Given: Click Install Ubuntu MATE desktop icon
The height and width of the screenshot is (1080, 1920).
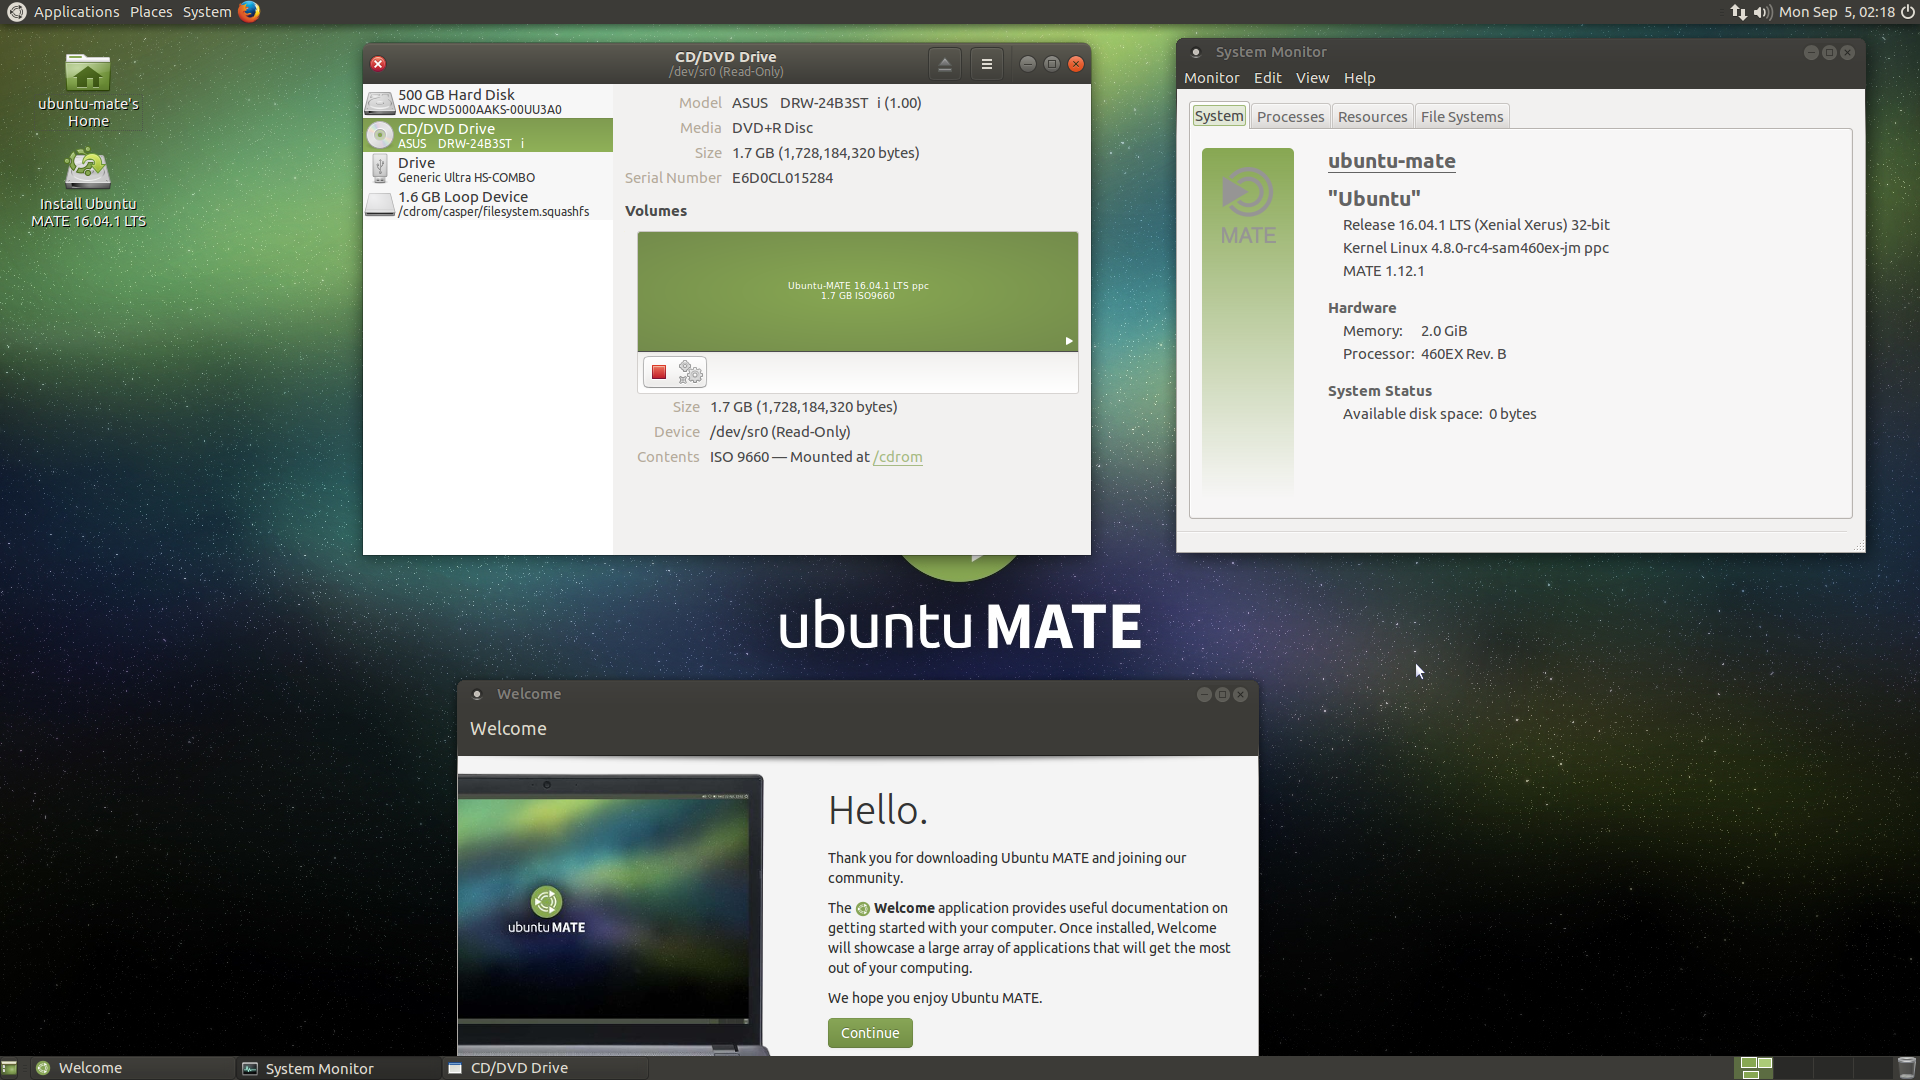Looking at the screenshot, I should [88, 188].
